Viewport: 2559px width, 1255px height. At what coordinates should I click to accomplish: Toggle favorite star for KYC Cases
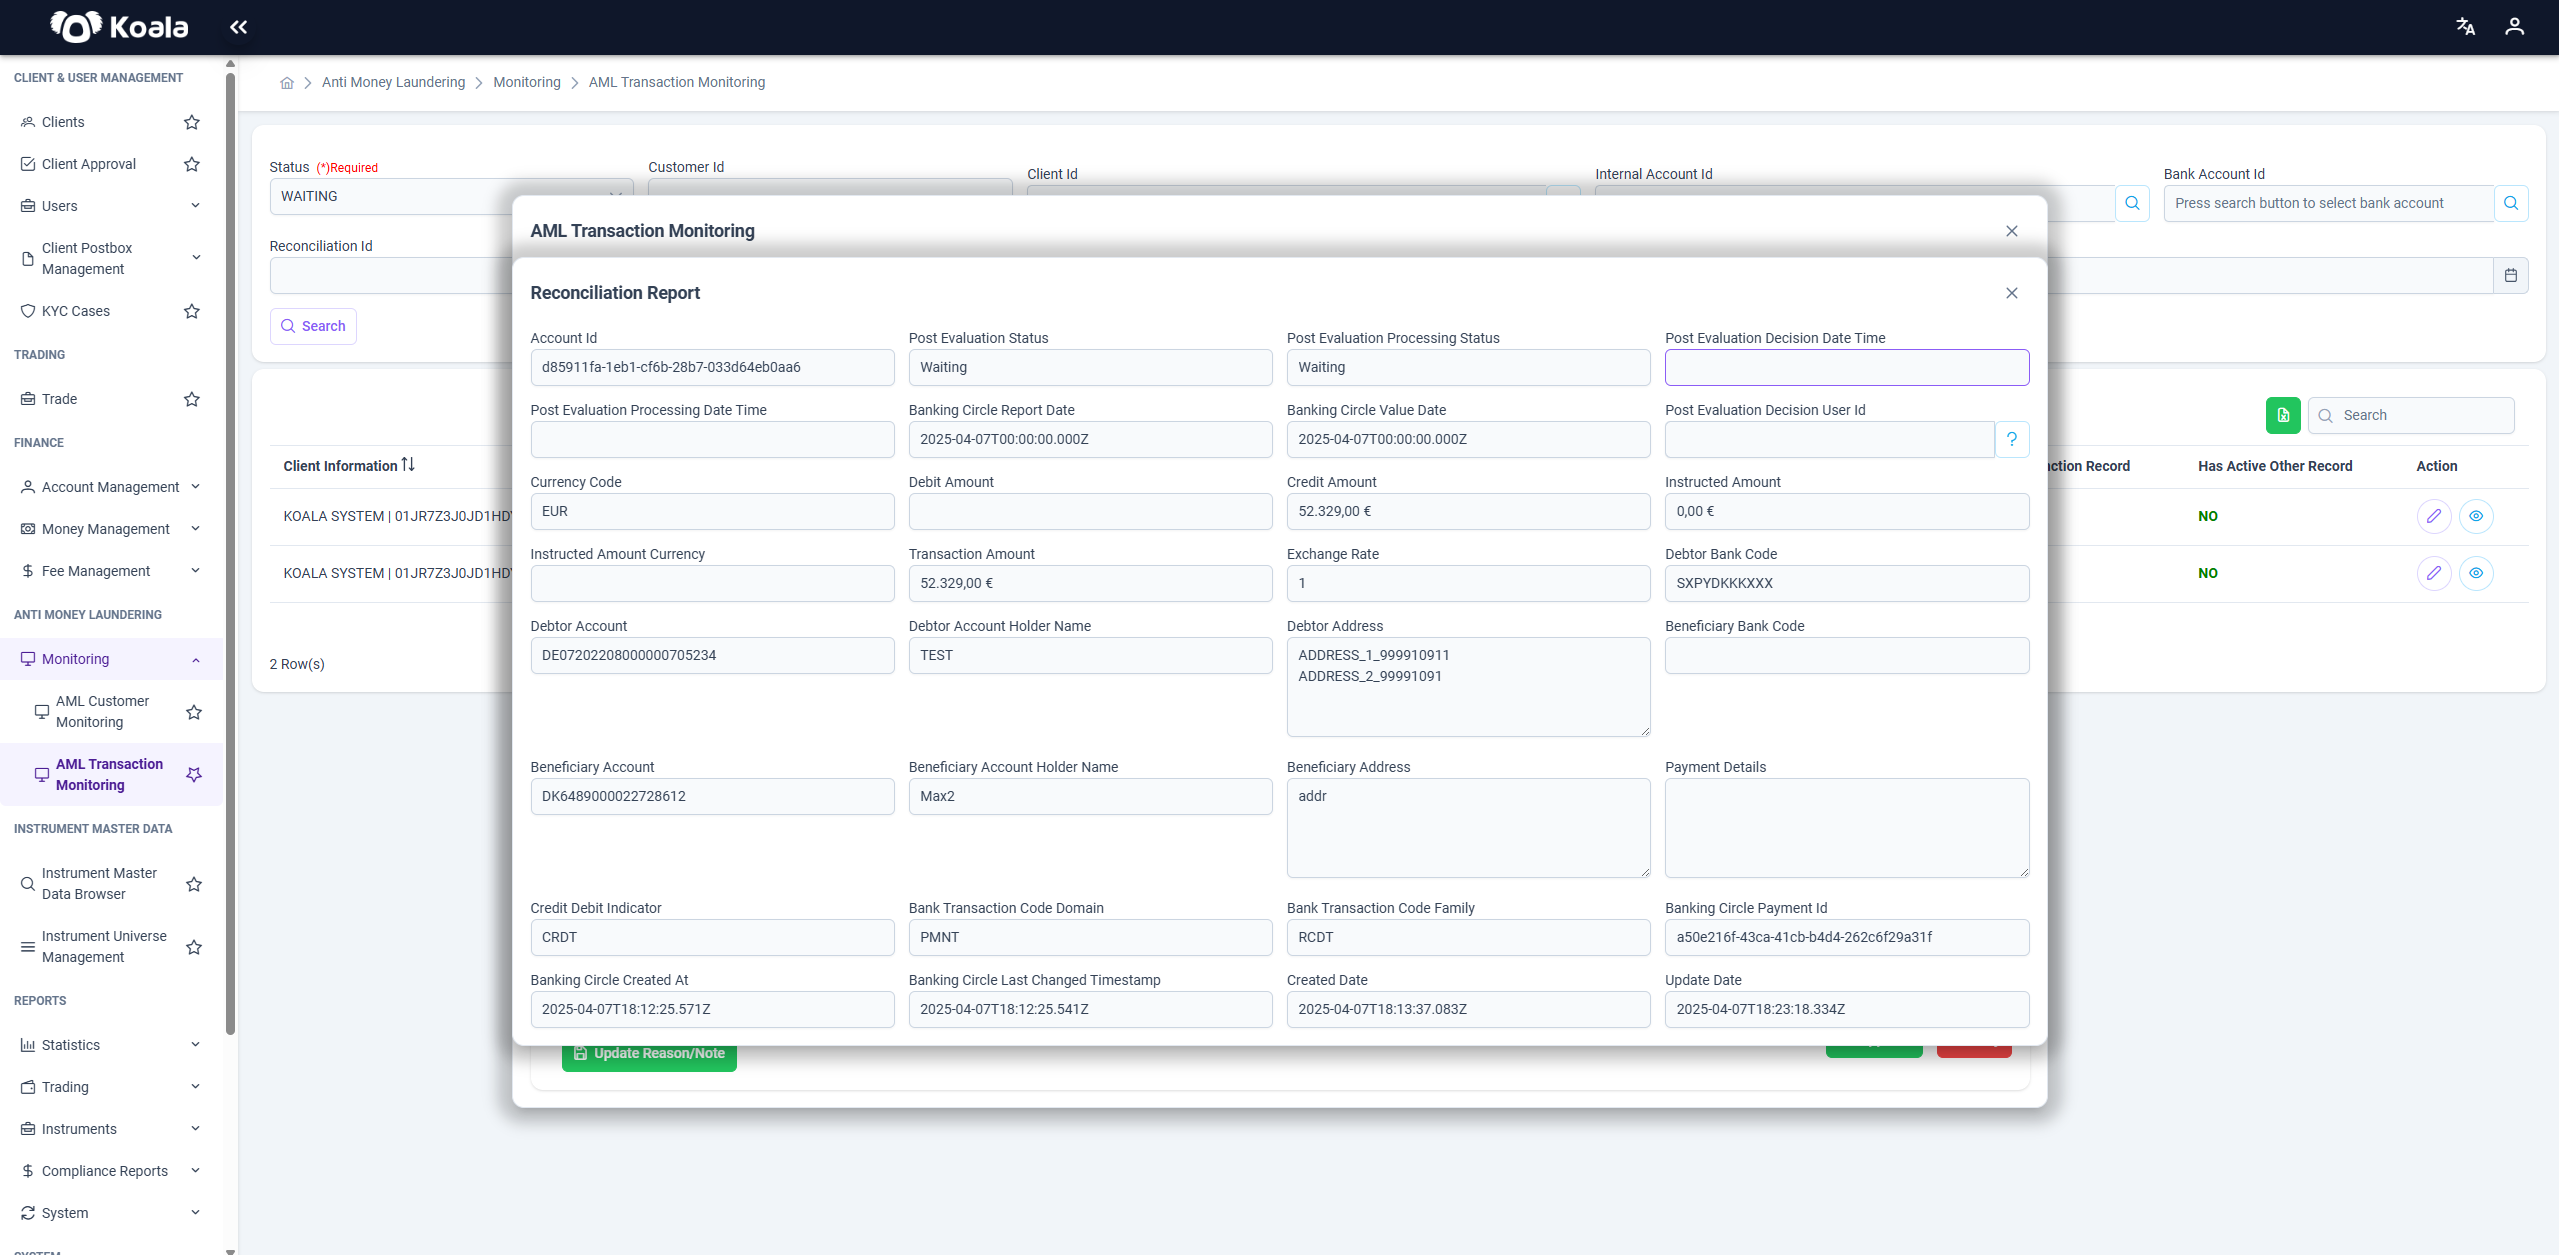point(192,311)
